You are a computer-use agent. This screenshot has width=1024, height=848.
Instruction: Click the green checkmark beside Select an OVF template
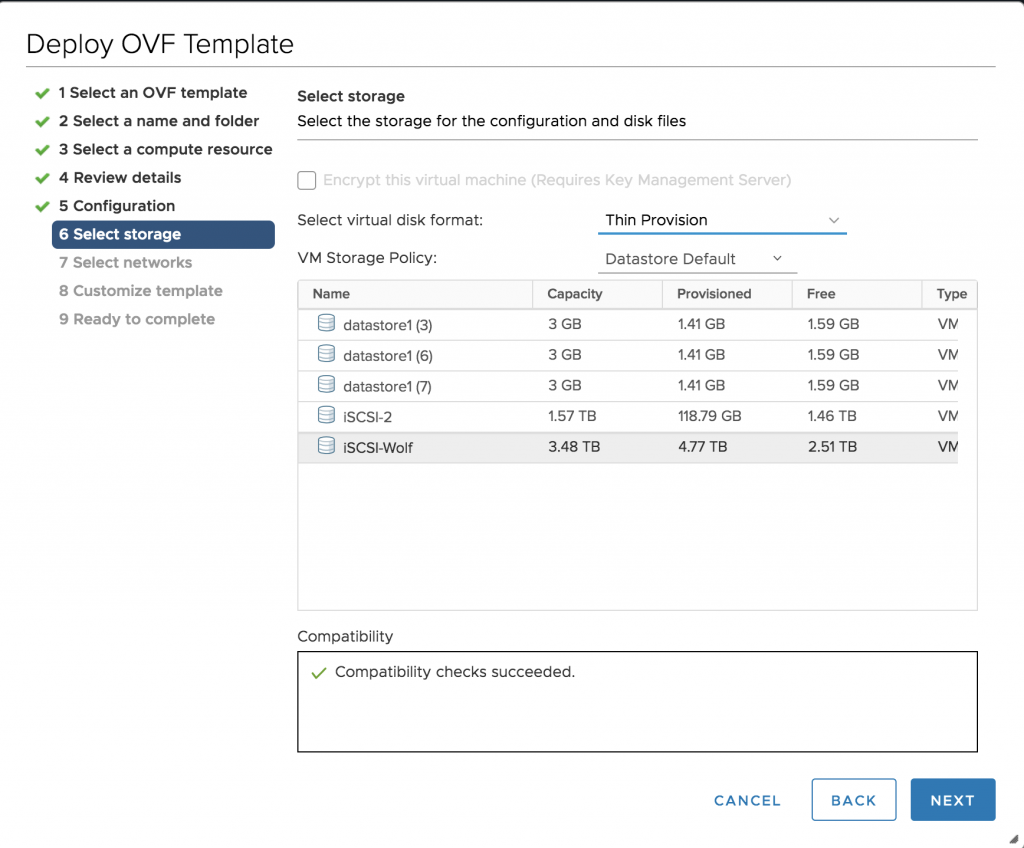(x=42, y=93)
